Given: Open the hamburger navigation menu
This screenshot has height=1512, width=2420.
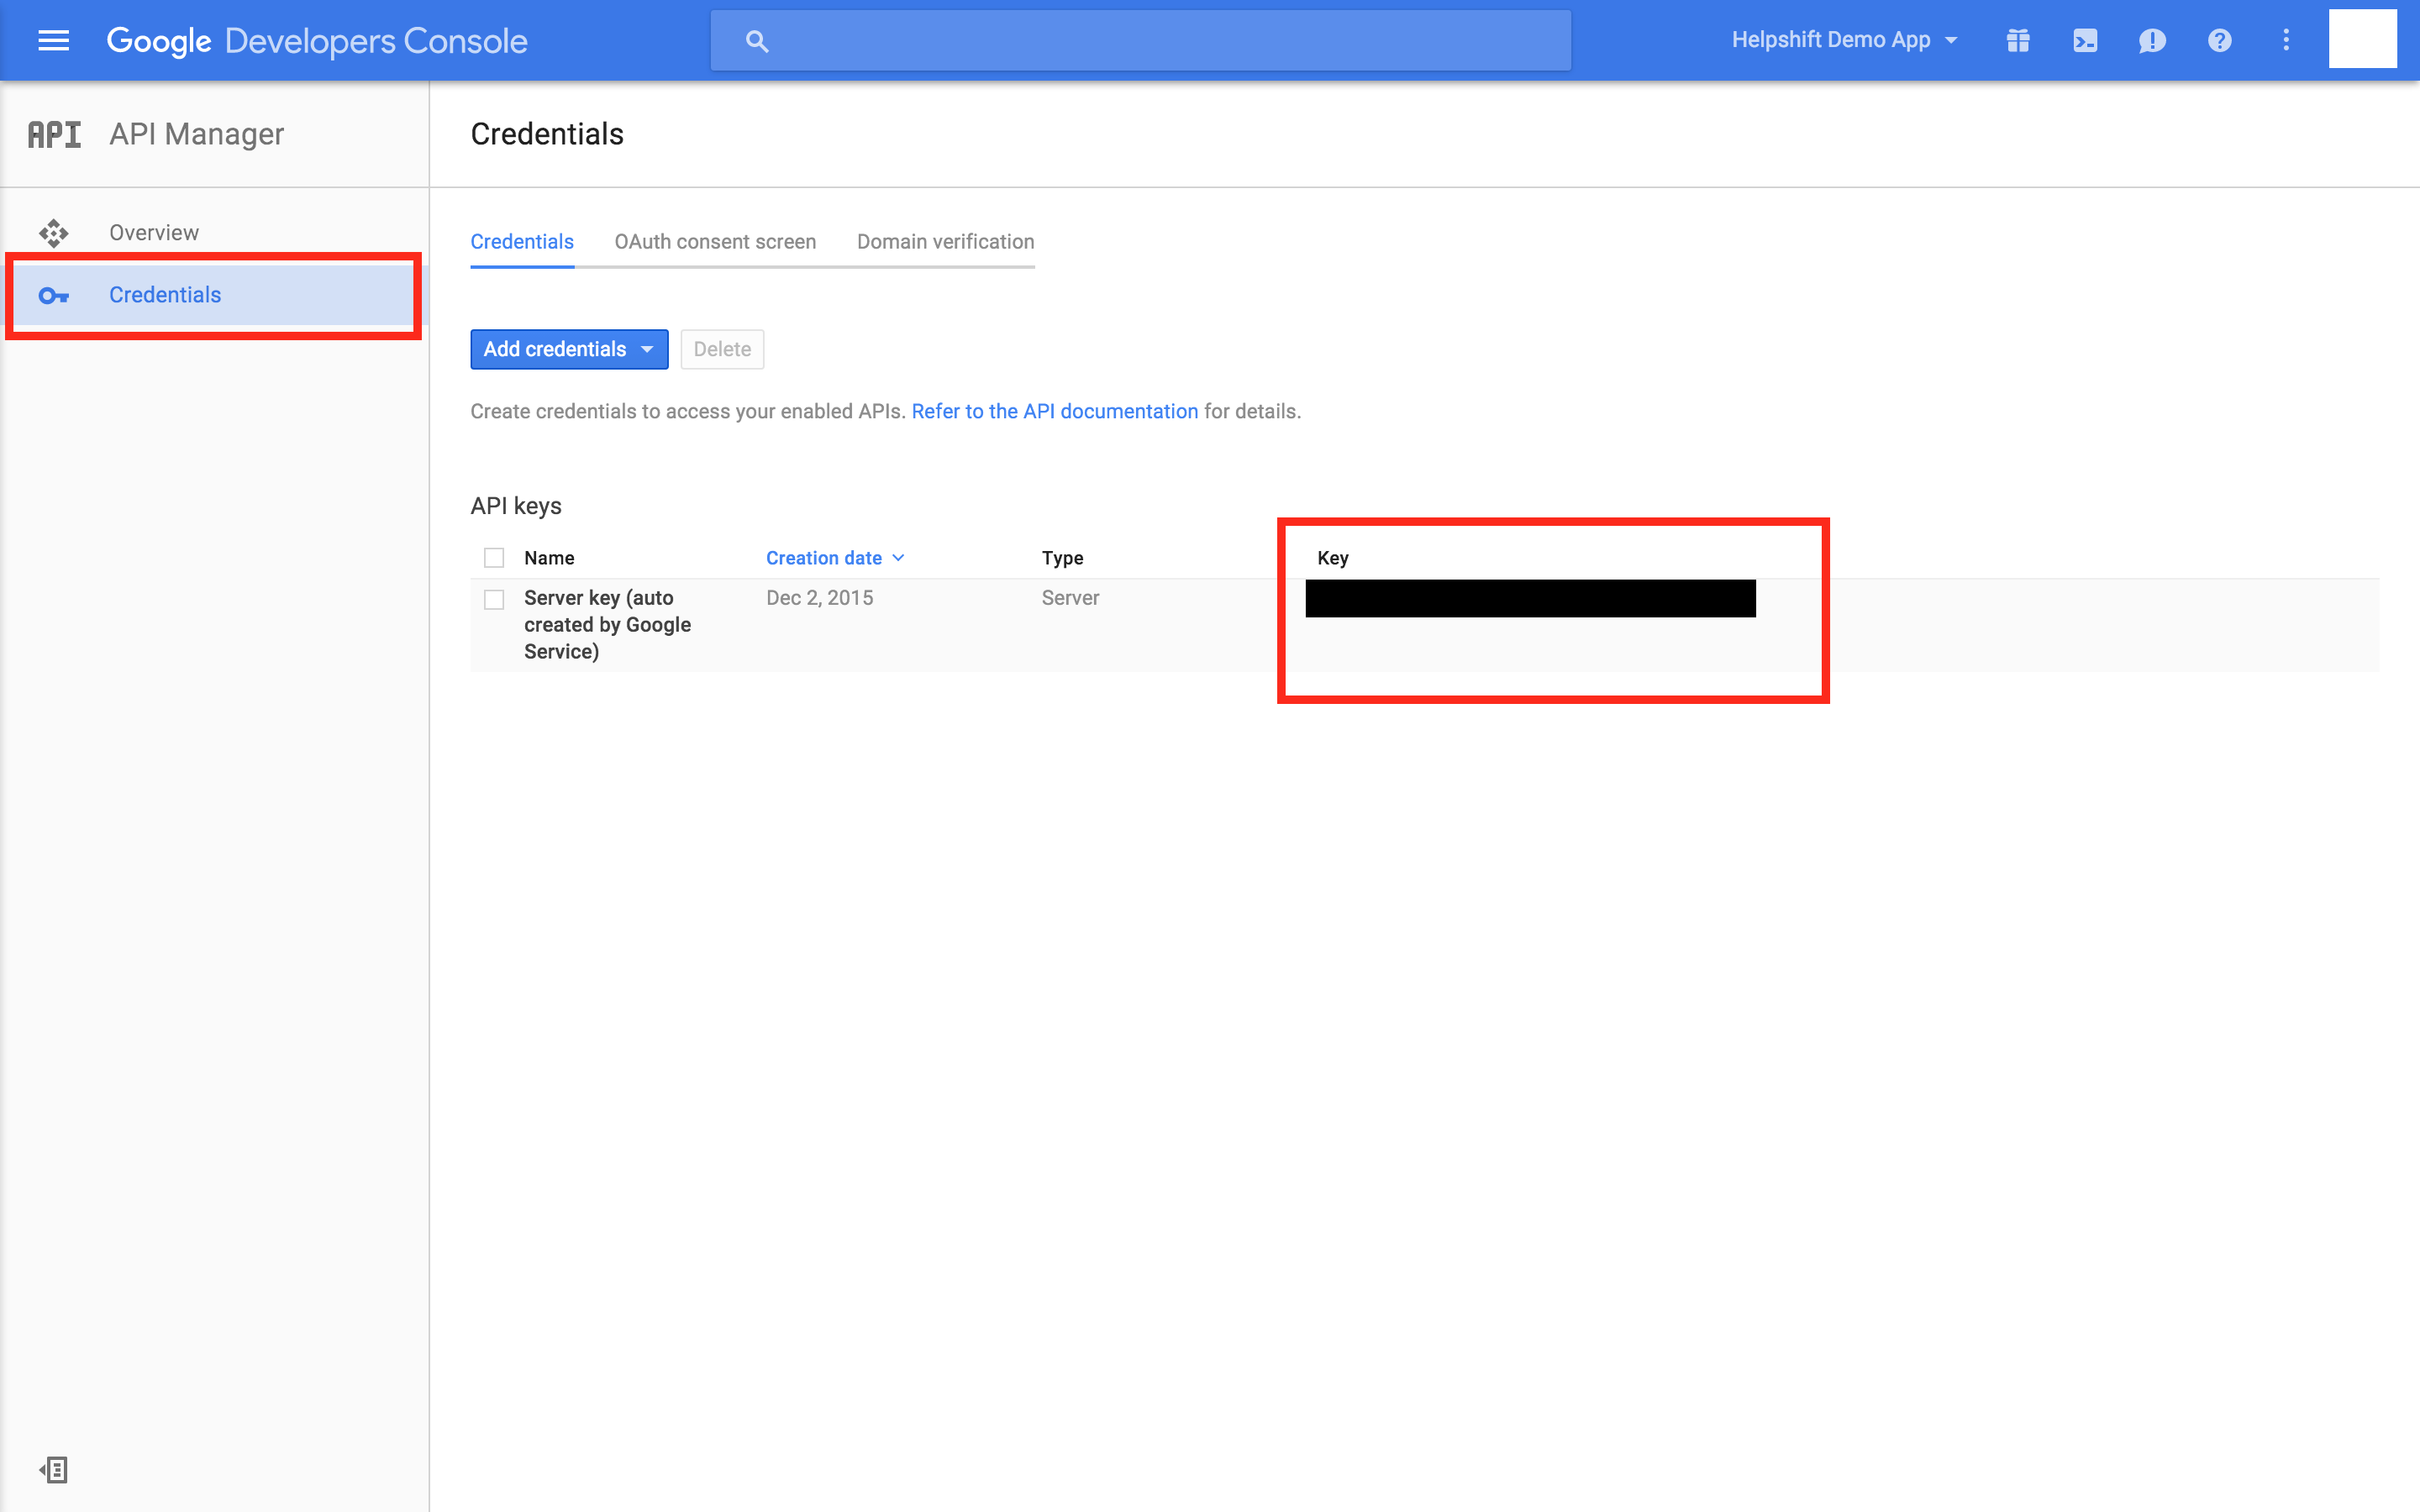Looking at the screenshot, I should (x=53, y=40).
